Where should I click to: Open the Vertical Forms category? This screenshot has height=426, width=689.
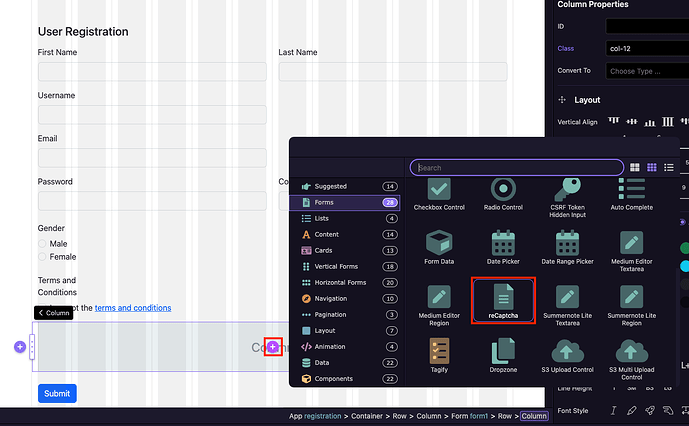click(x=345, y=266)
